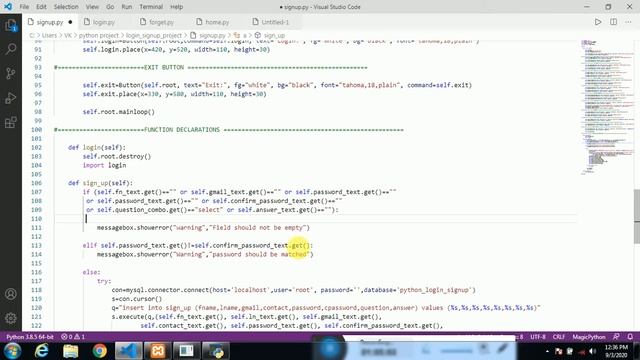This screenshot has height=360, width=640.
Task: Click line number 113 in gutter
Action: pyautogui.click(x=36, y=245)
